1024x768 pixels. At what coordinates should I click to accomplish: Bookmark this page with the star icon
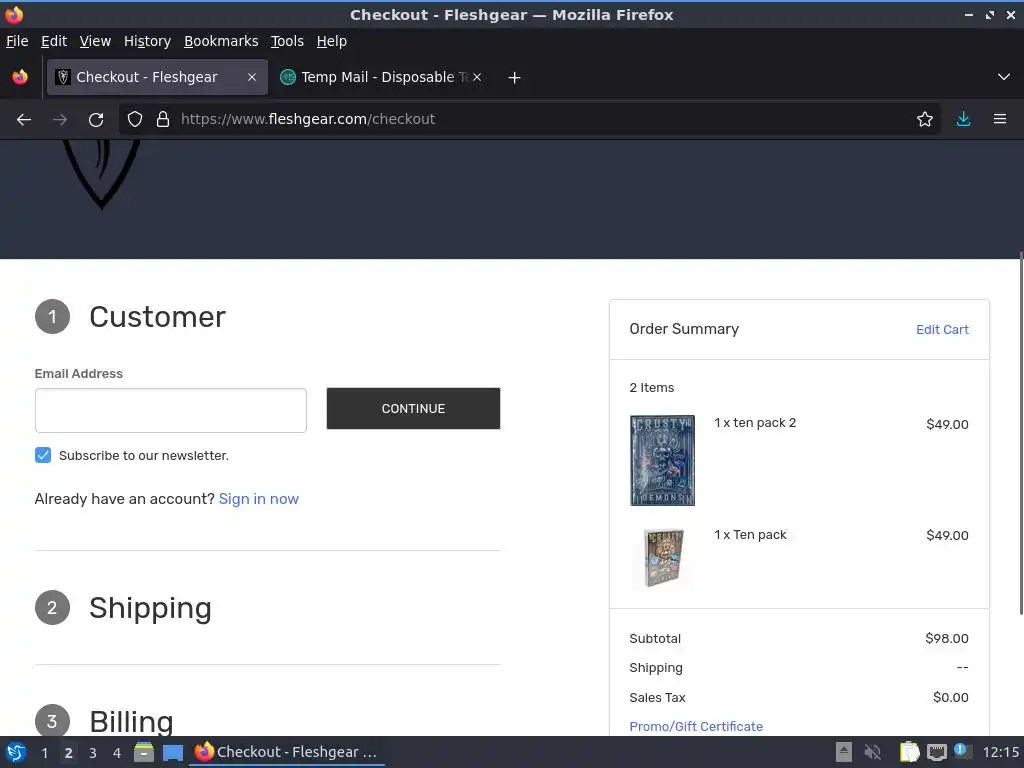(x=925, y=120)
